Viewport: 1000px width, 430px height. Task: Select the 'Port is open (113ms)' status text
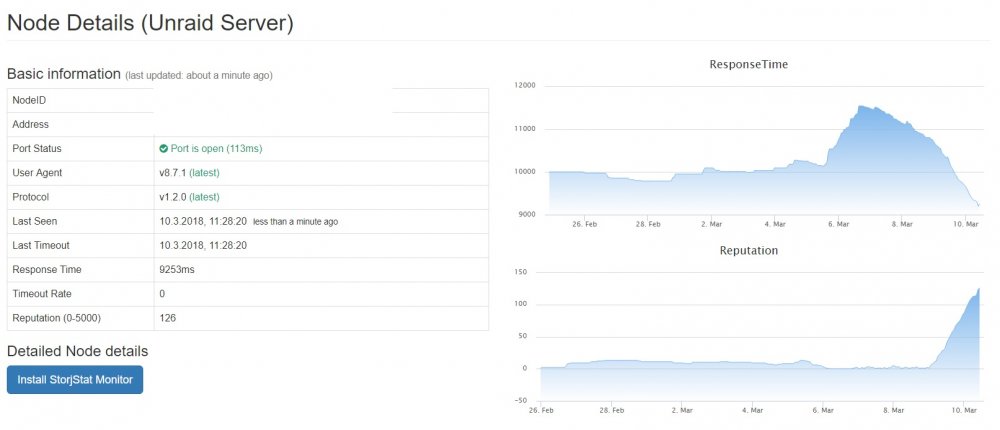tap(216, 149)
